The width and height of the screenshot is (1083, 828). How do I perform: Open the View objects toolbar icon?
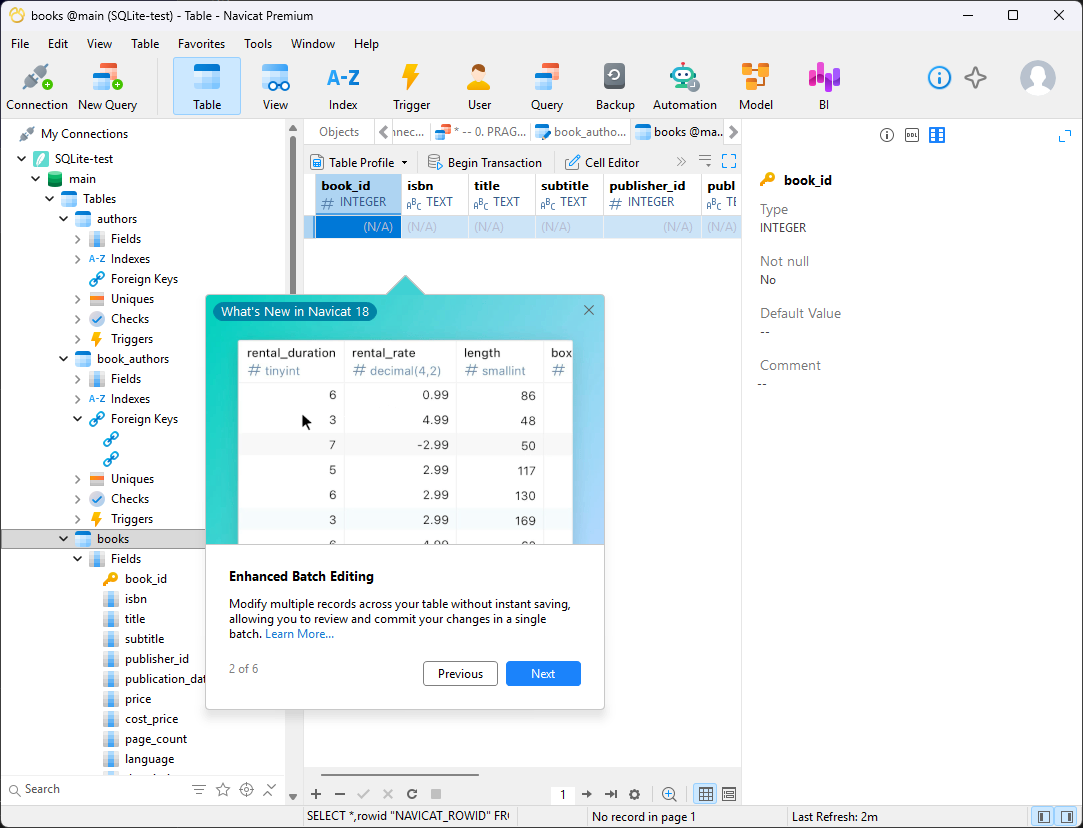[275, 86]
